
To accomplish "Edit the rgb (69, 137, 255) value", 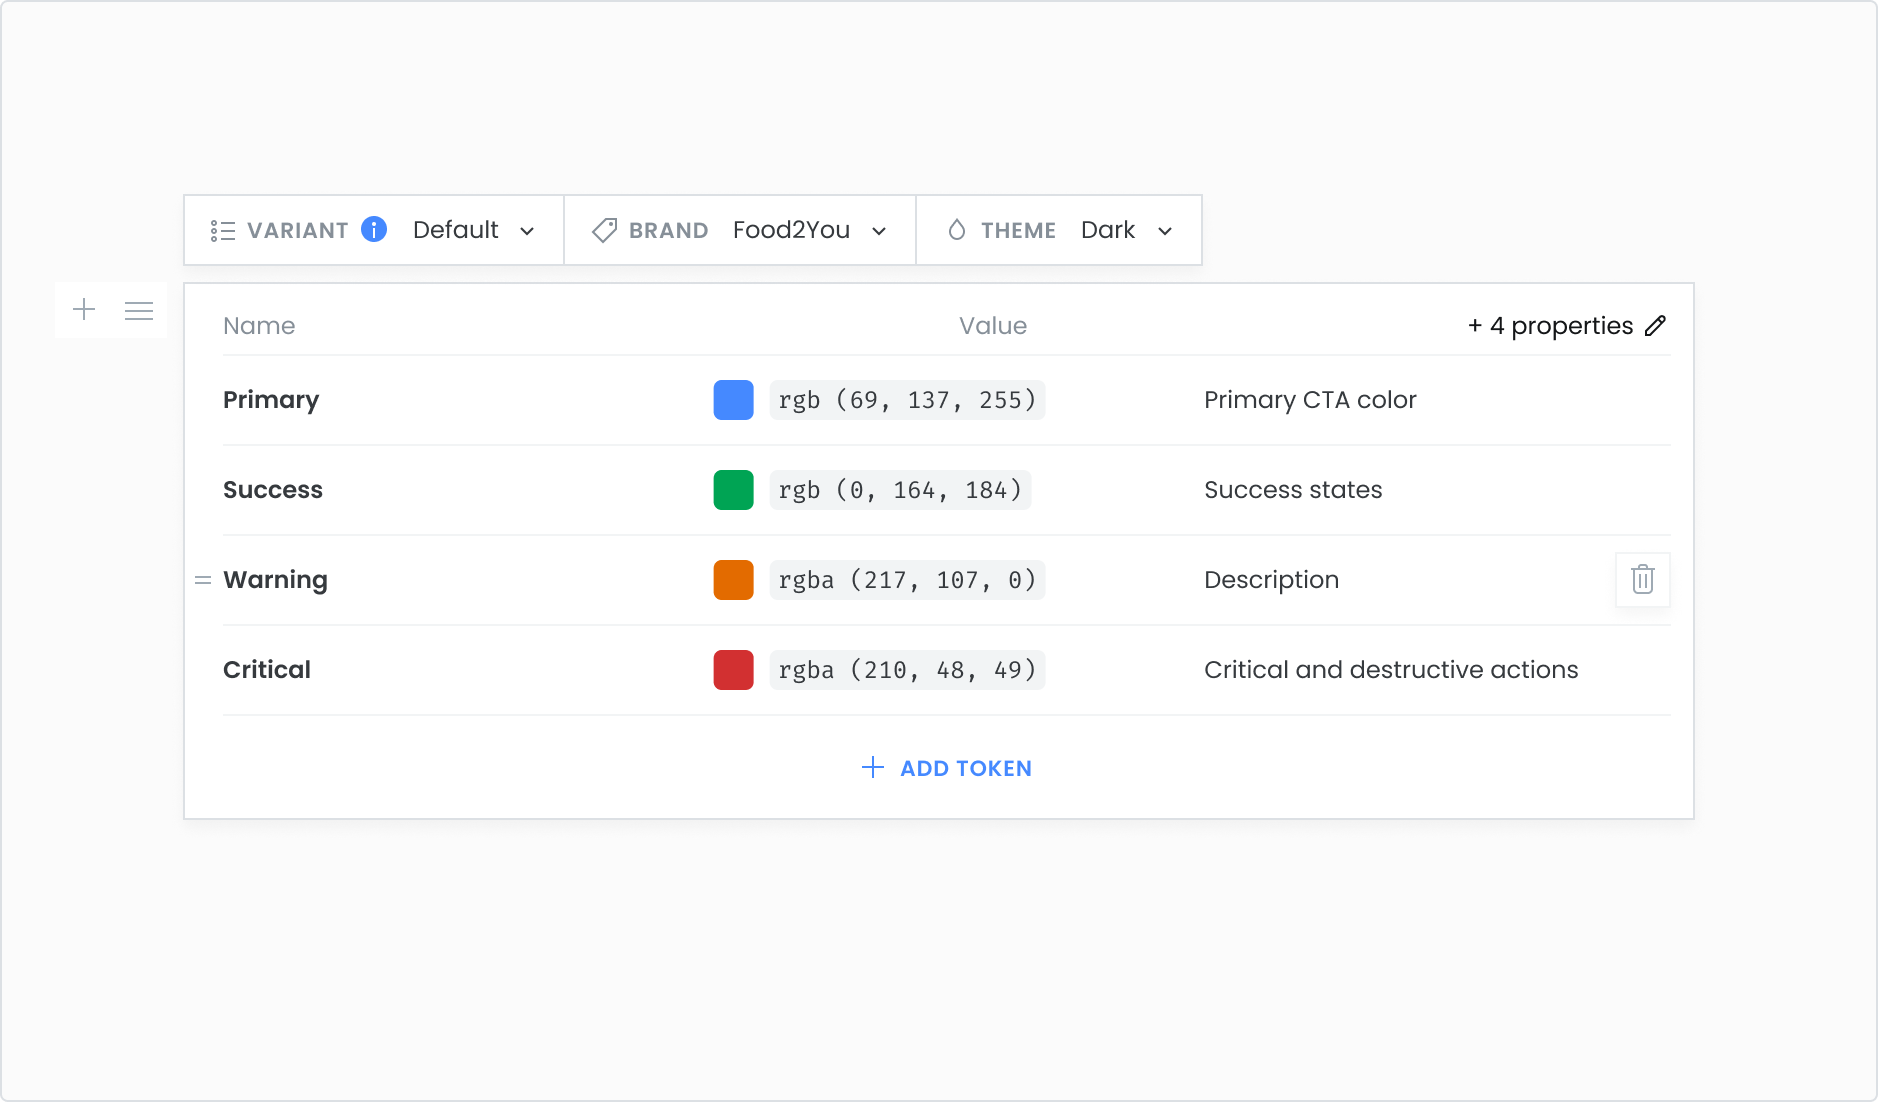I will [907, 400].
